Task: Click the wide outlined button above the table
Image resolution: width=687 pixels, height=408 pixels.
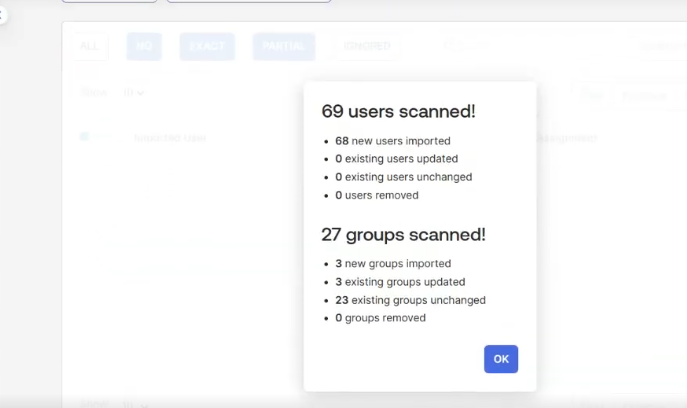Action: pos(248,1)
